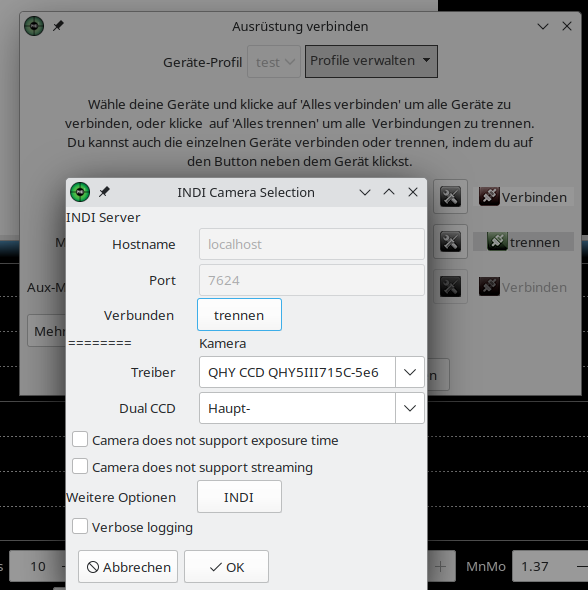
Task: Click the pin icon in INDI Camera Selection titlebar
Action: click(104, 192)
